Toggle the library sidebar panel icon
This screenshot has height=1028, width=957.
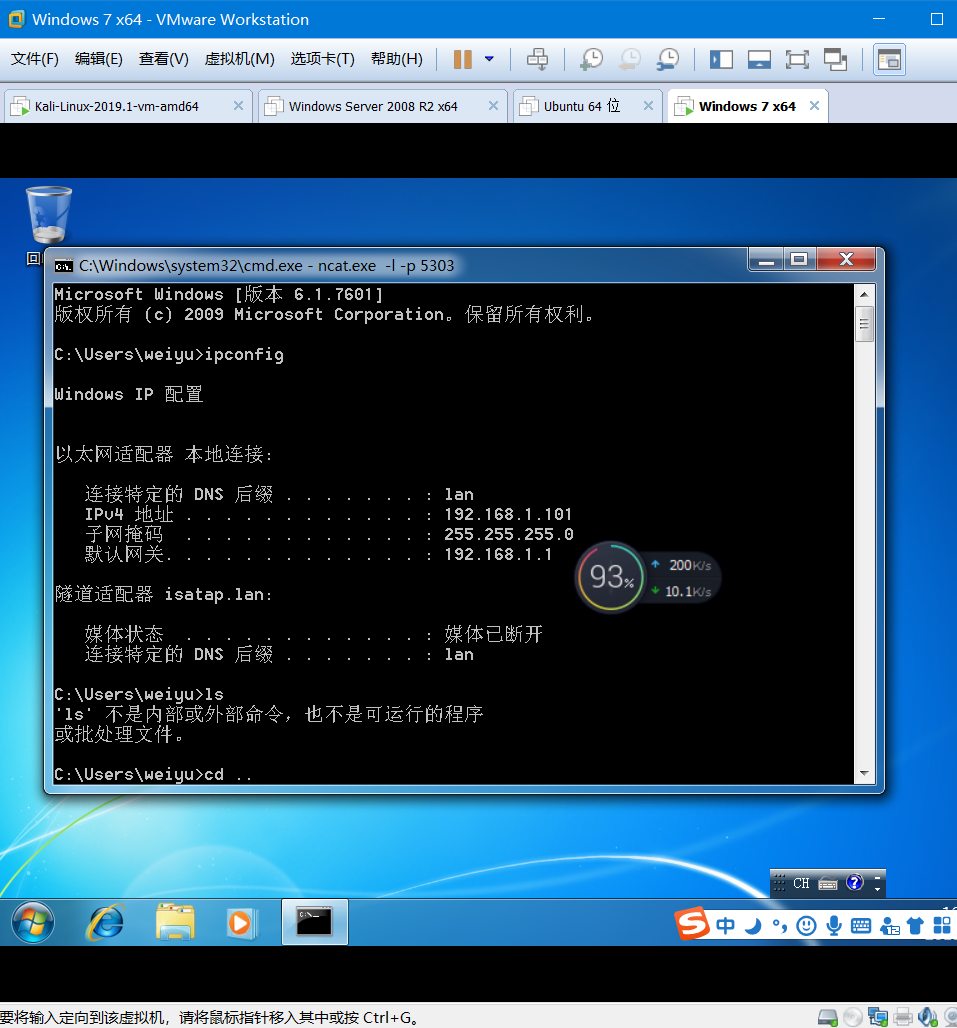(x=721, y=60)
